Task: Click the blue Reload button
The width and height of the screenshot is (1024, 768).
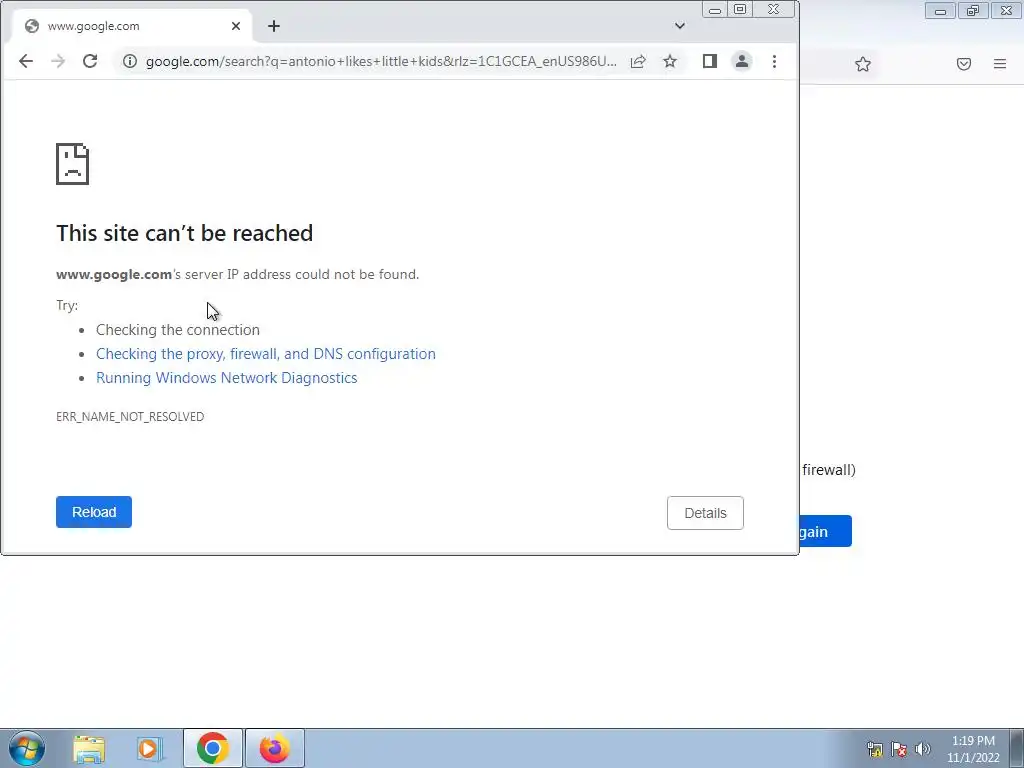Action: tap(94, 512)
